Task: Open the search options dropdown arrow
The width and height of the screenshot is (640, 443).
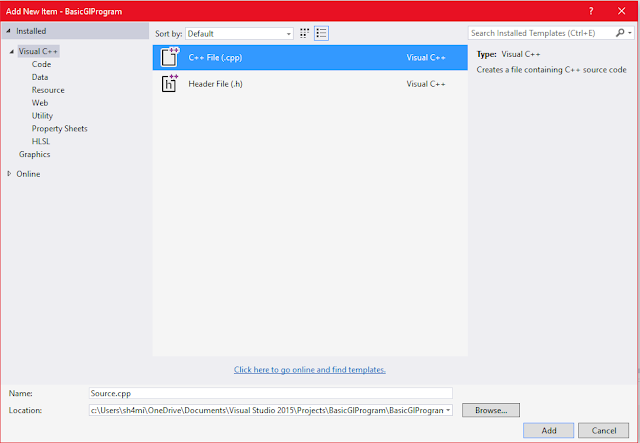Action: click(x=630, y=33)
